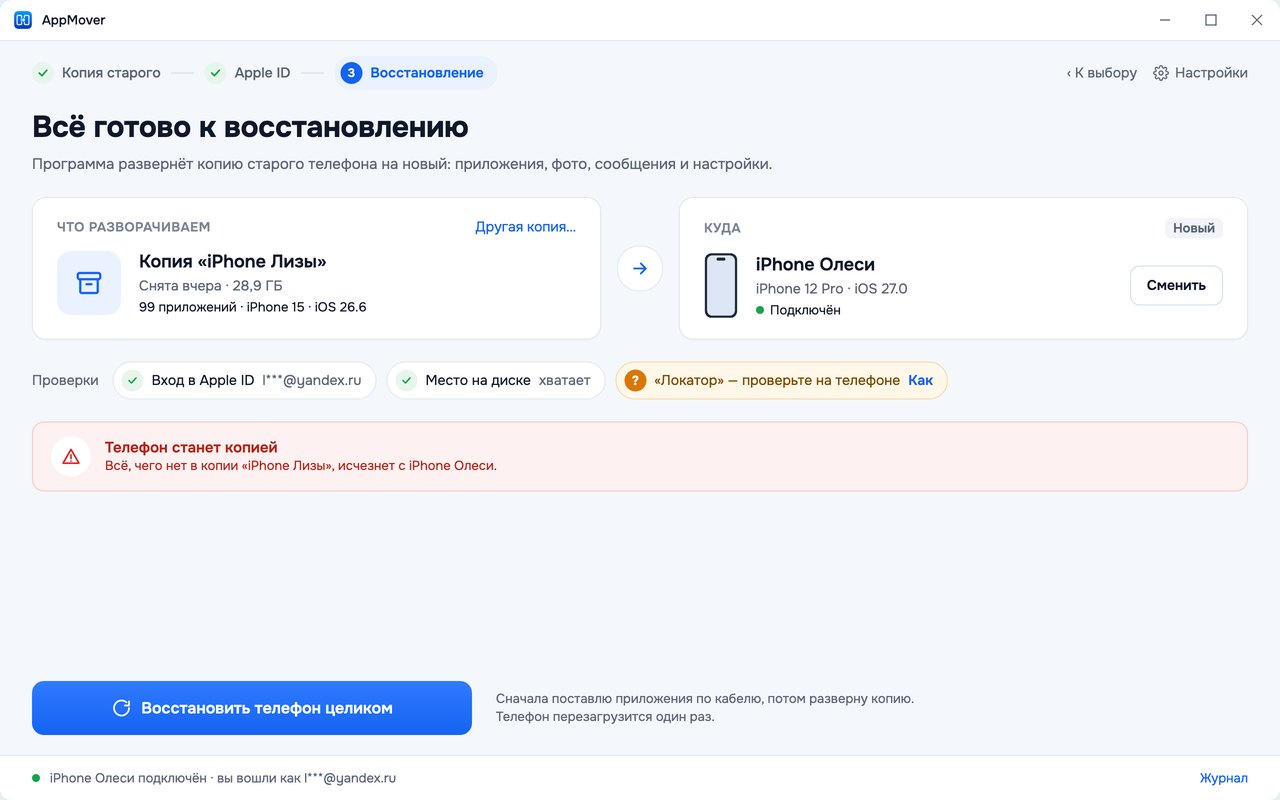The image size is (1280, 800).
Task: Minimize the AppMover window
Action: coord(1165,20)
